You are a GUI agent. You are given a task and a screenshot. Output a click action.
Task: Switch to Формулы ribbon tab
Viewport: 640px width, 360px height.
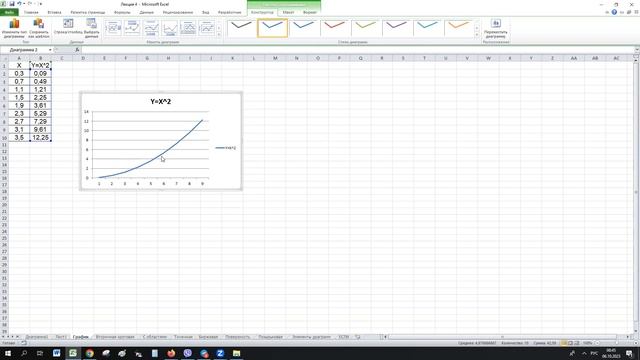(122, 12)
